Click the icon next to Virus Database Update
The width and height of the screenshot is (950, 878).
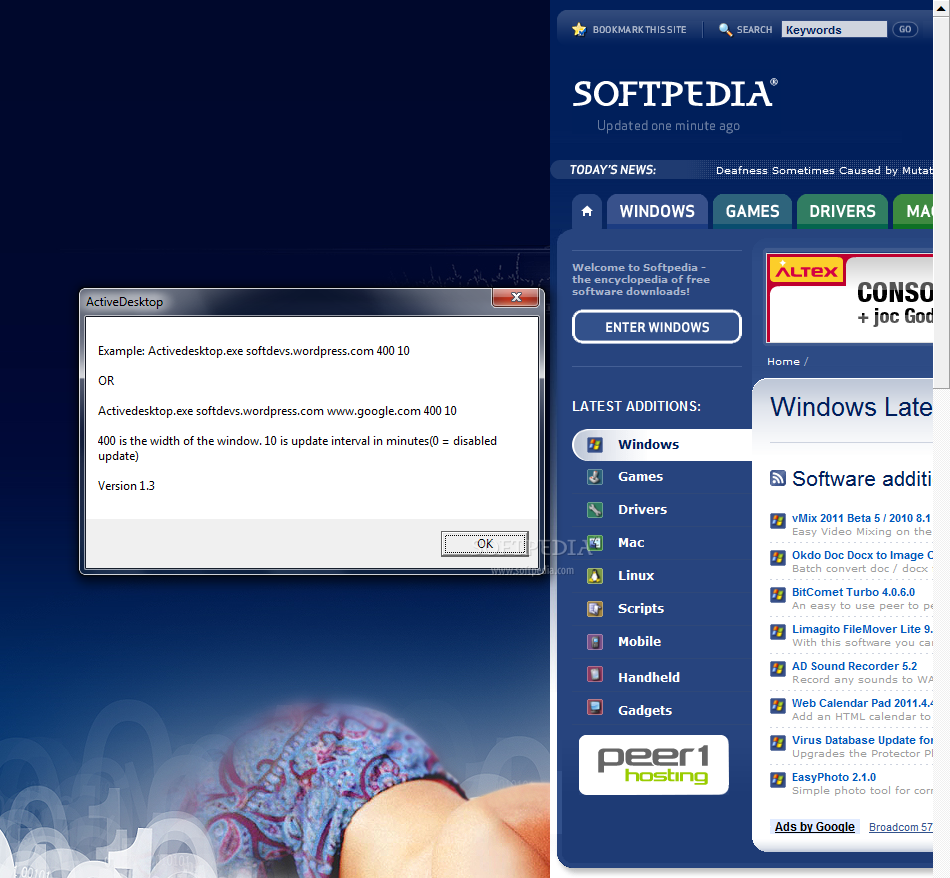[x=777, y=742]
